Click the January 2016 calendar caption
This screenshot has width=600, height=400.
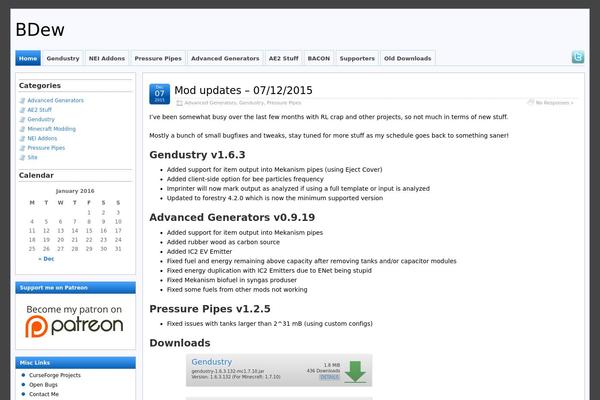point(75,191)
